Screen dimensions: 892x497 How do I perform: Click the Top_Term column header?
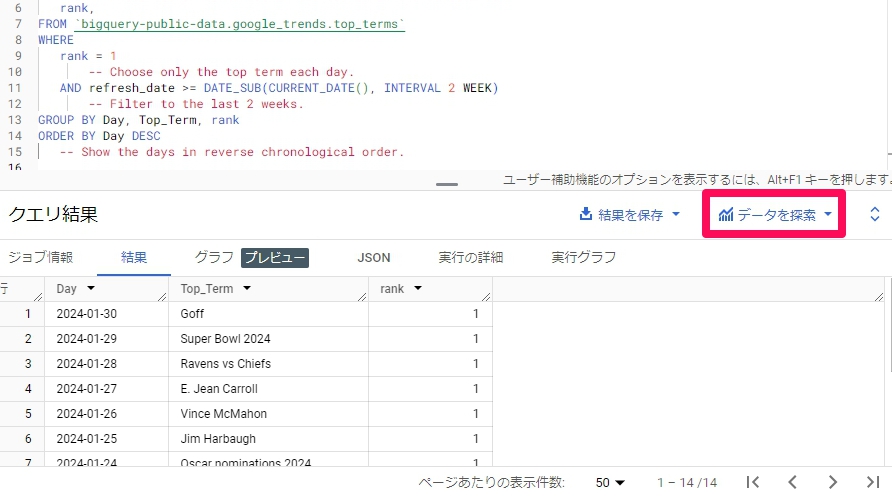[269, 289]
